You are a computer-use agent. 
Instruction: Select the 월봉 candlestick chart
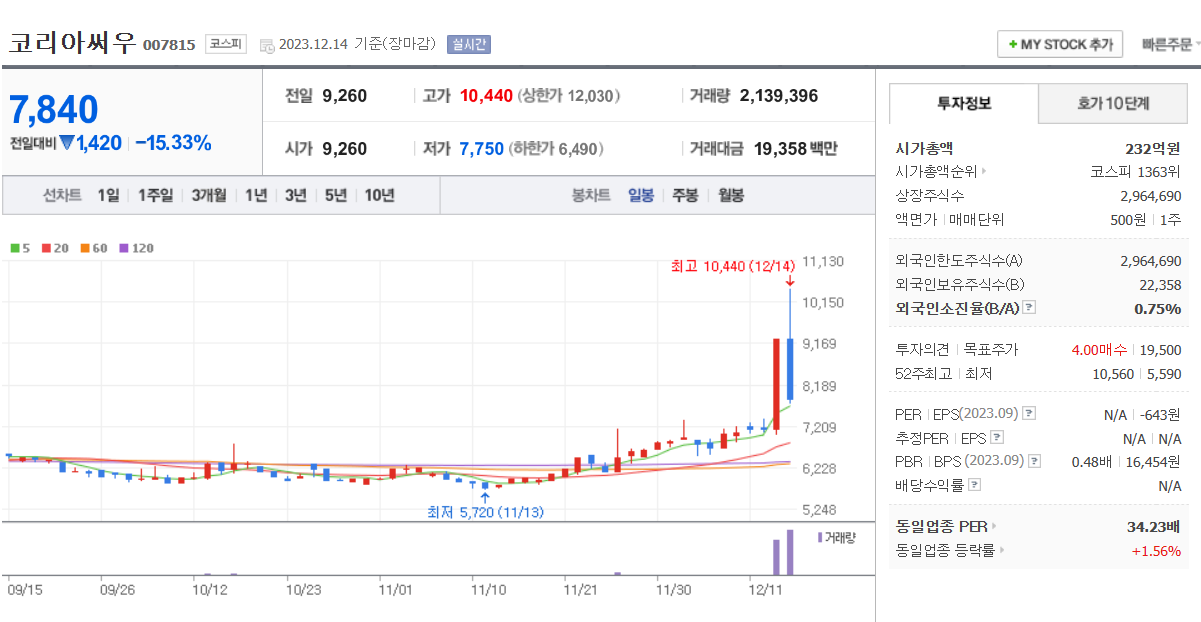pyautogui.click(x=731, y=195)
